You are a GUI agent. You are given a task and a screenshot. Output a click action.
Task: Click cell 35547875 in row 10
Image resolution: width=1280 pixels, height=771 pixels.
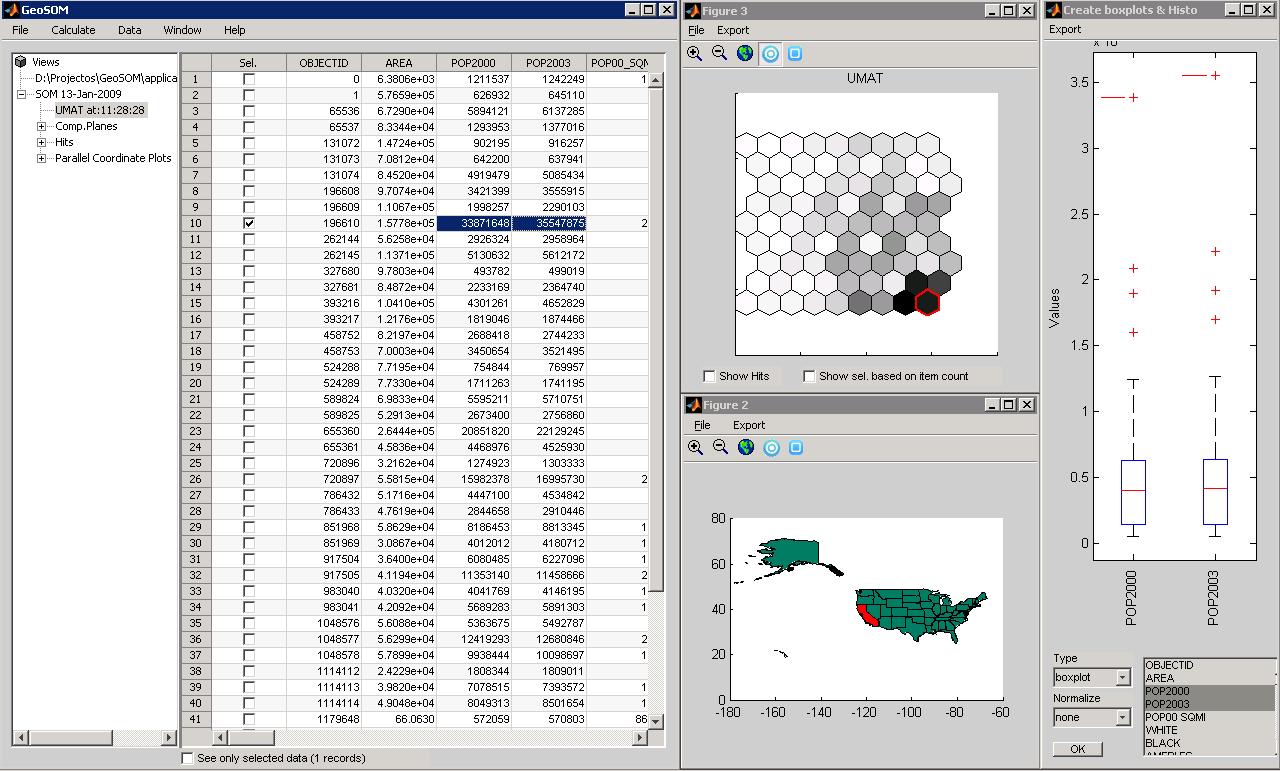pyautogui.click(x=549, y=223)
